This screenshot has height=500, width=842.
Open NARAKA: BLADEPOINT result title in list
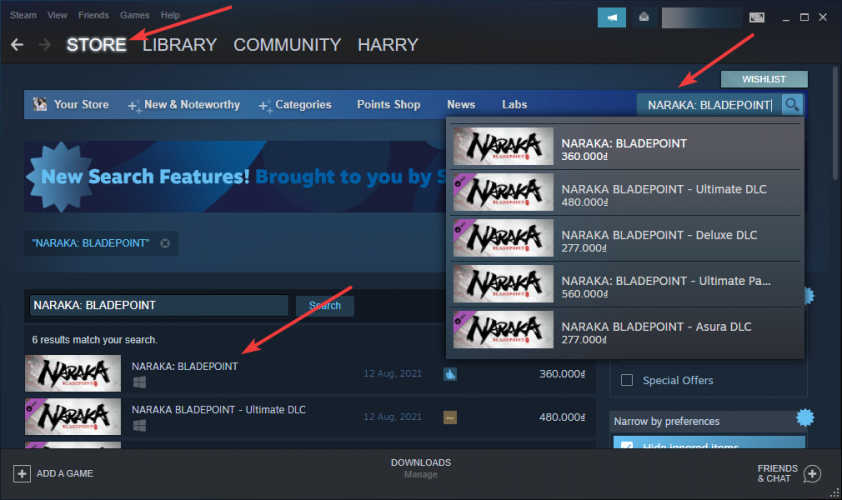click(185, 366)
